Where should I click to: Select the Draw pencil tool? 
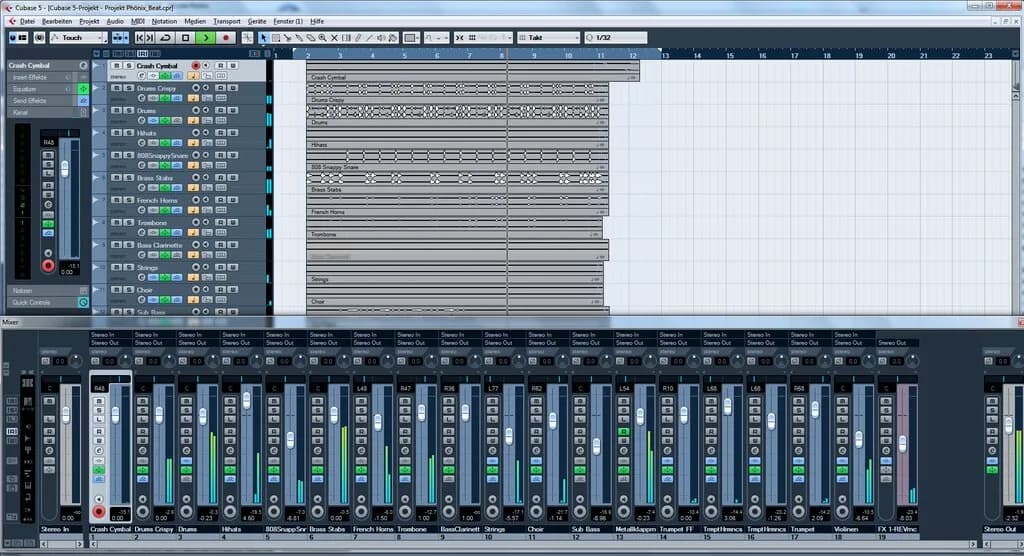point(358,38)
